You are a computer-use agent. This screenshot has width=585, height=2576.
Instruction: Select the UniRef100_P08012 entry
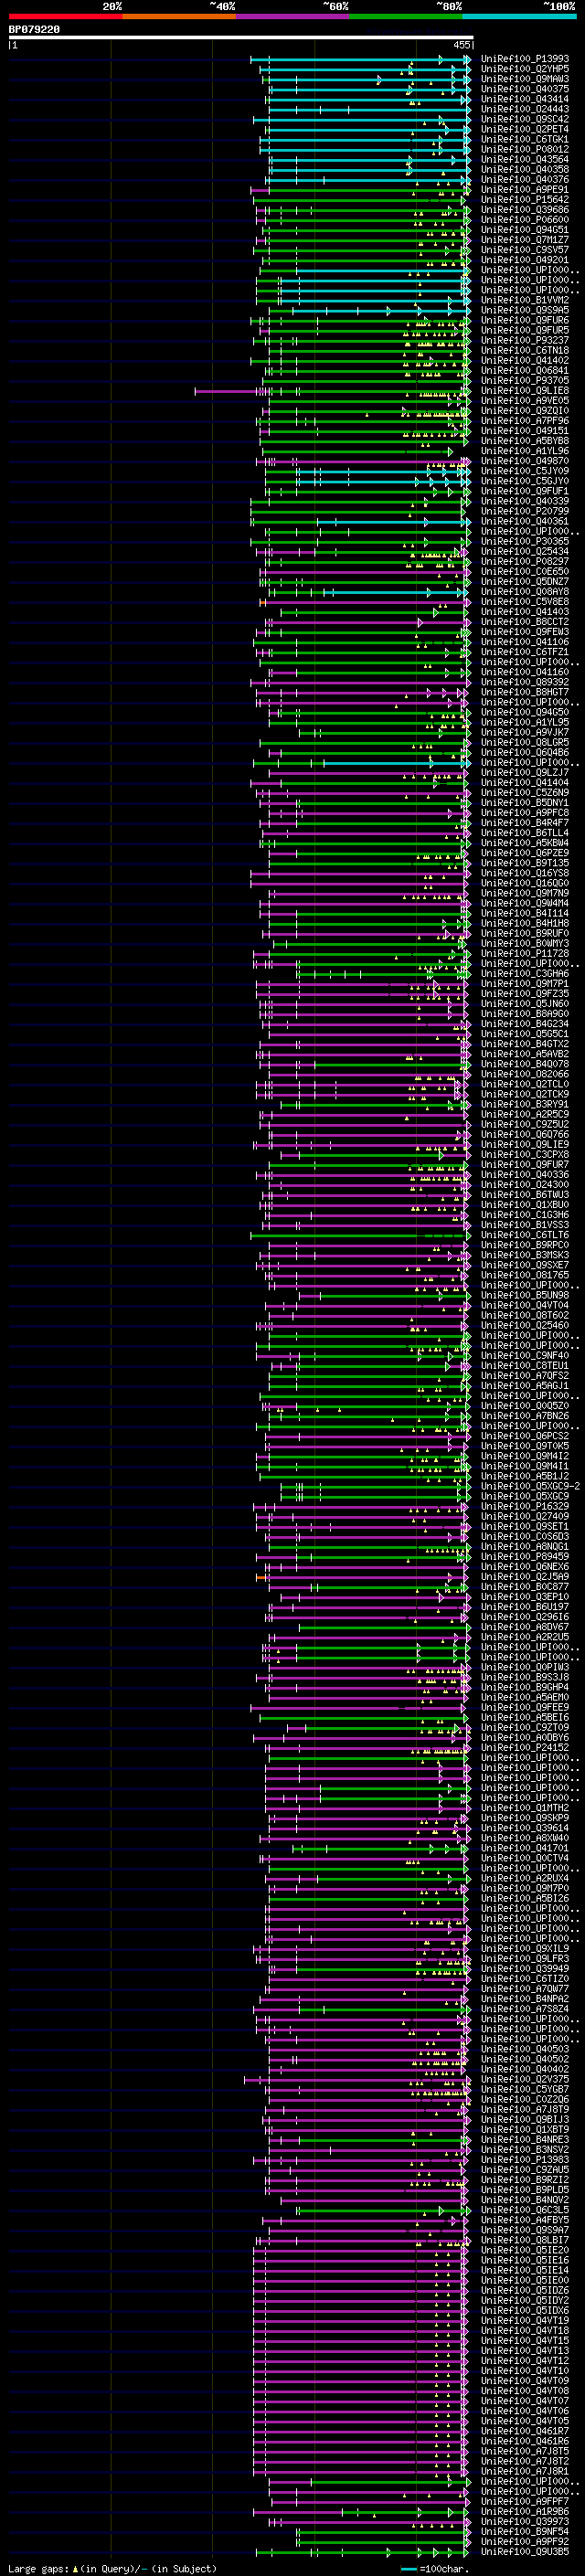point(525,149)
